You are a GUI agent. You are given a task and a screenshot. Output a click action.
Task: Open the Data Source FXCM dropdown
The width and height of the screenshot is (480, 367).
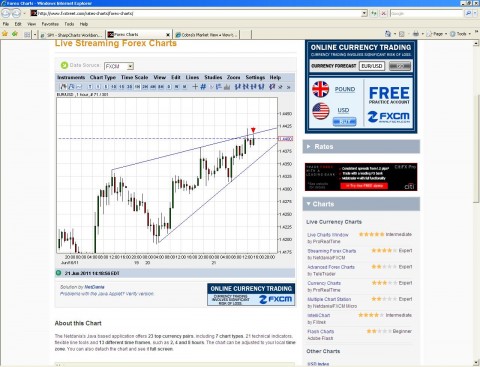[x=130, y=66]
